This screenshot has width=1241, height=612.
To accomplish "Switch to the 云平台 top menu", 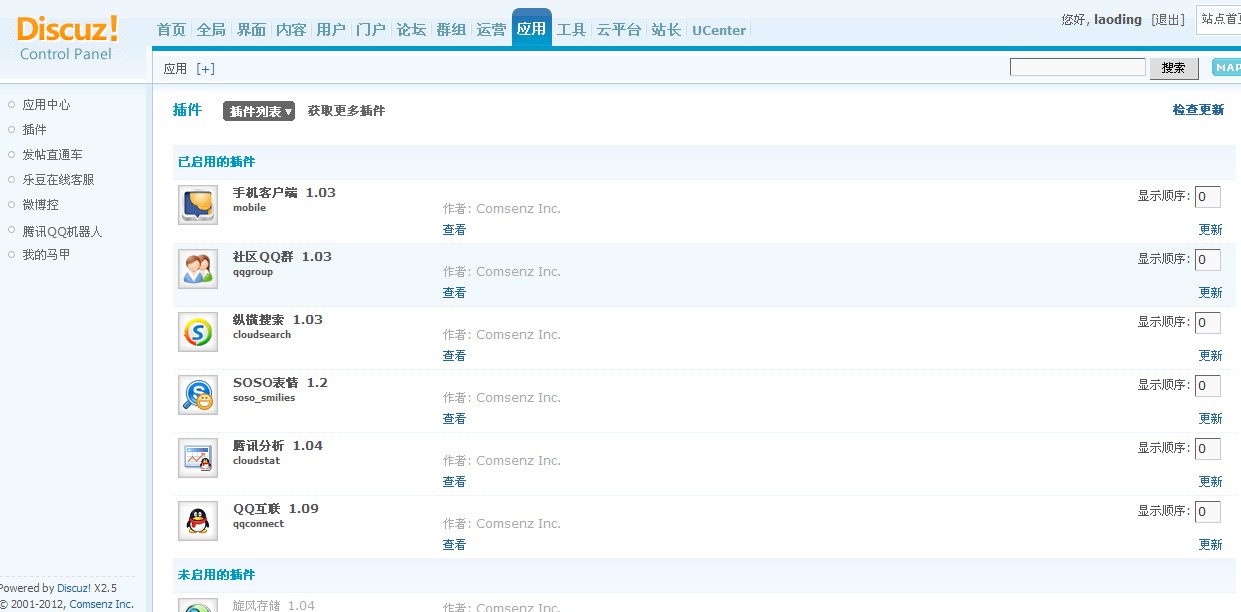I will click(619, 30).
